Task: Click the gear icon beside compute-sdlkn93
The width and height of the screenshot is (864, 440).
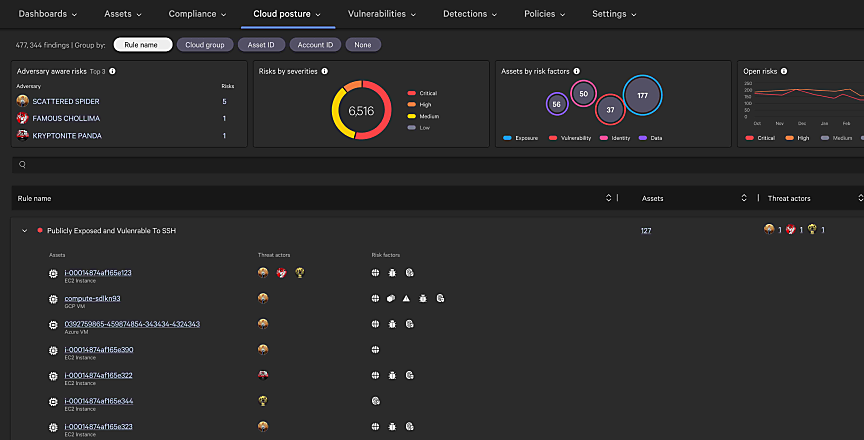Action: click(x=53, y=299)
